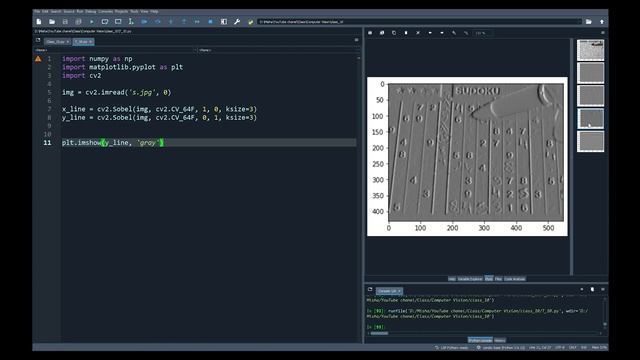Click the Remove plot trash icon
The width and height of the screenshot is (640, 360).
(x=406, y=33)
